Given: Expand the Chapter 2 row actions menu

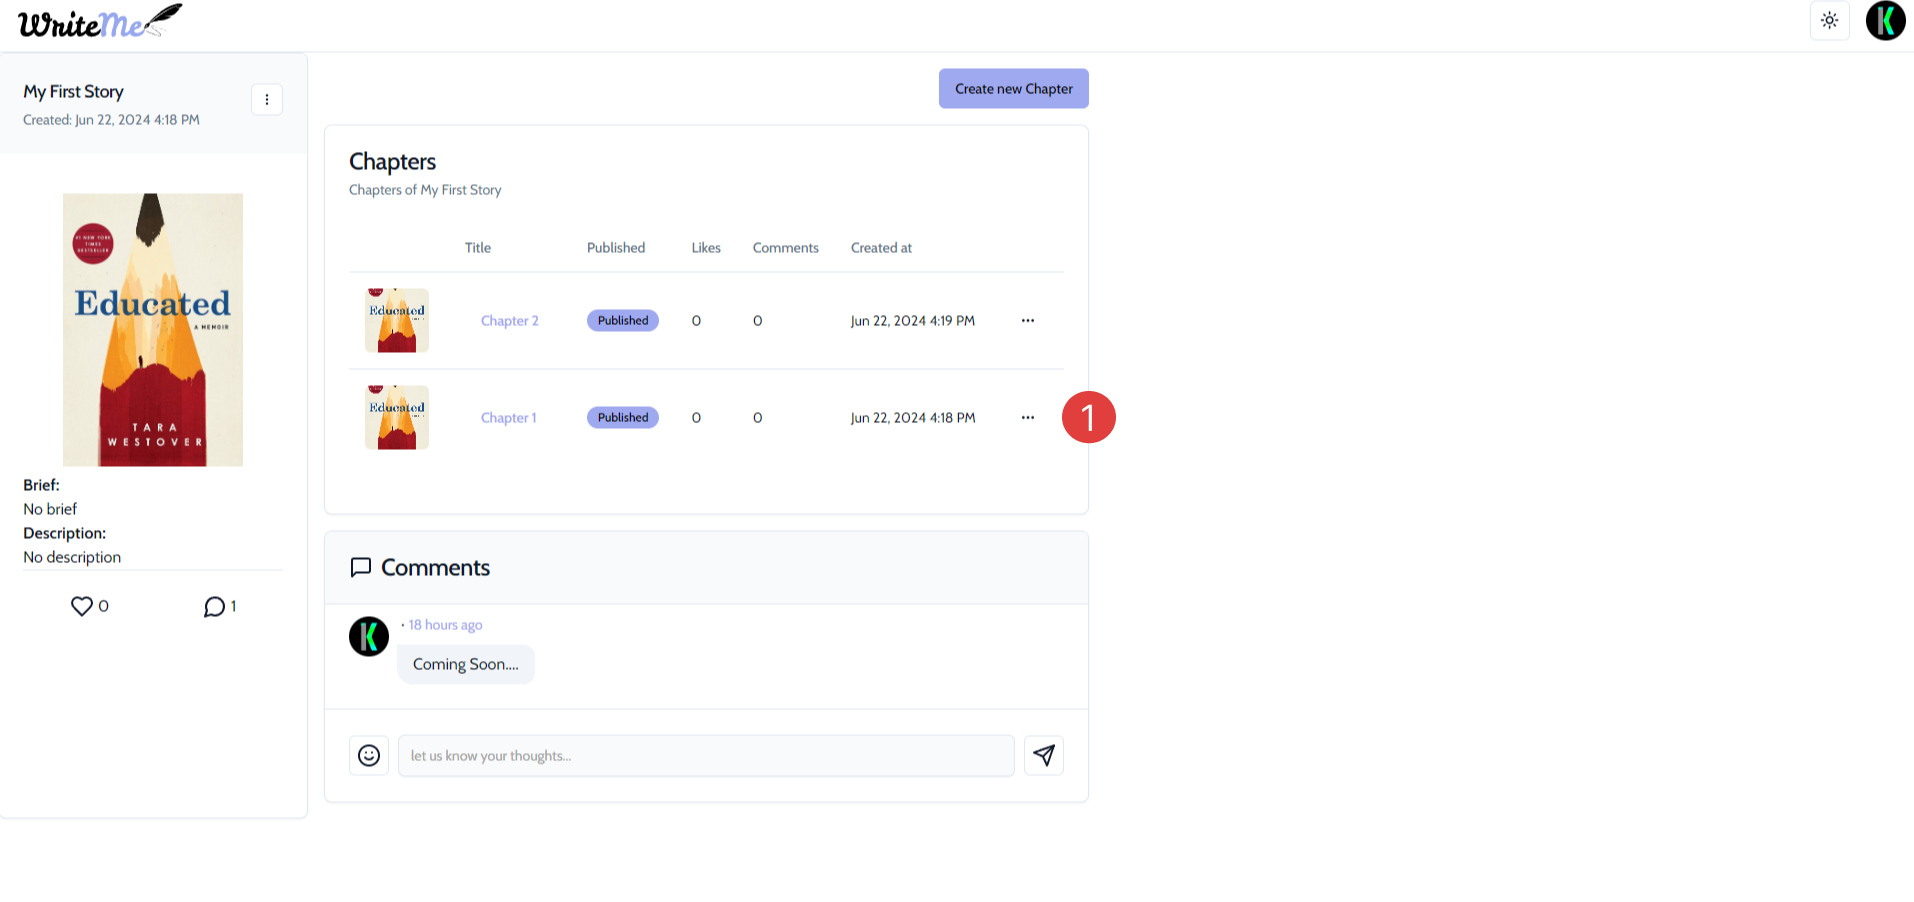Looking at the screenshot, I should pos(1027,321).
